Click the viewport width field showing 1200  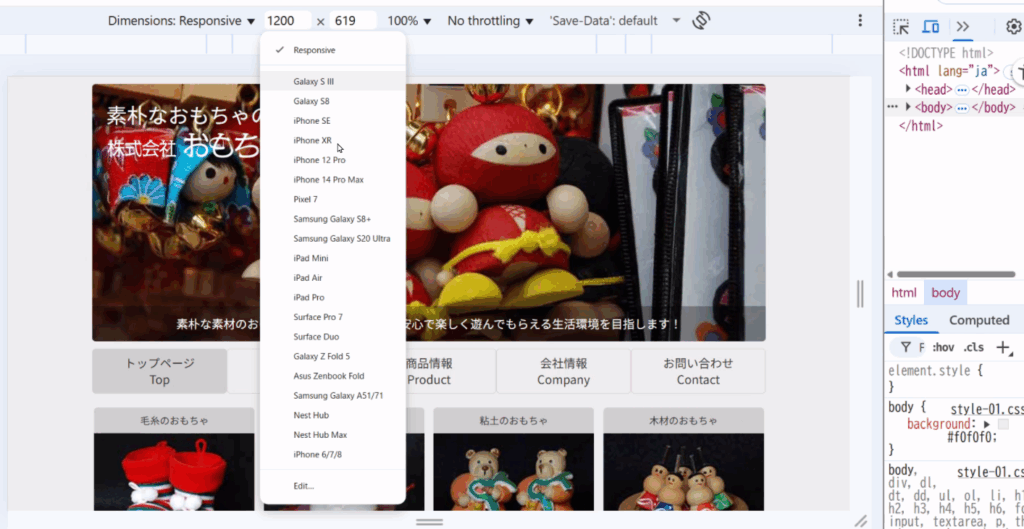tap(288, 21)
